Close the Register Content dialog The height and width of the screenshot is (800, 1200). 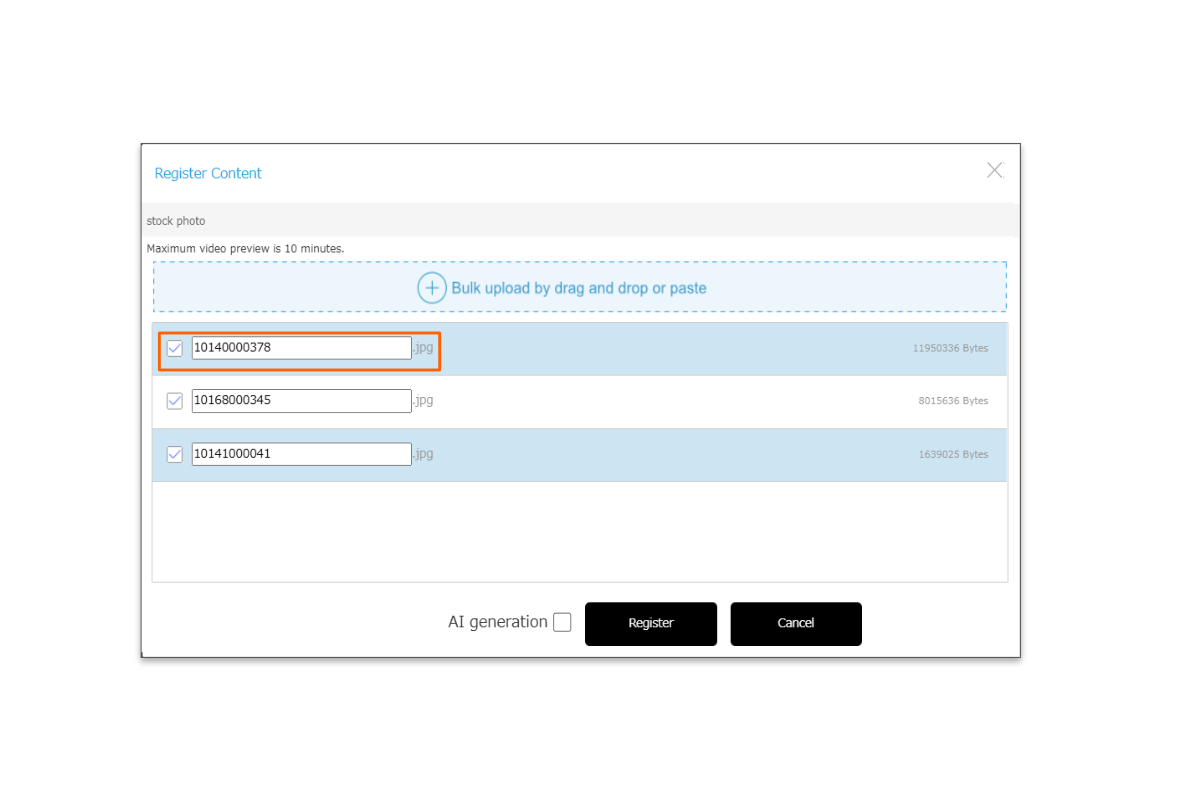pyautogui.click(x=994, y=170)
